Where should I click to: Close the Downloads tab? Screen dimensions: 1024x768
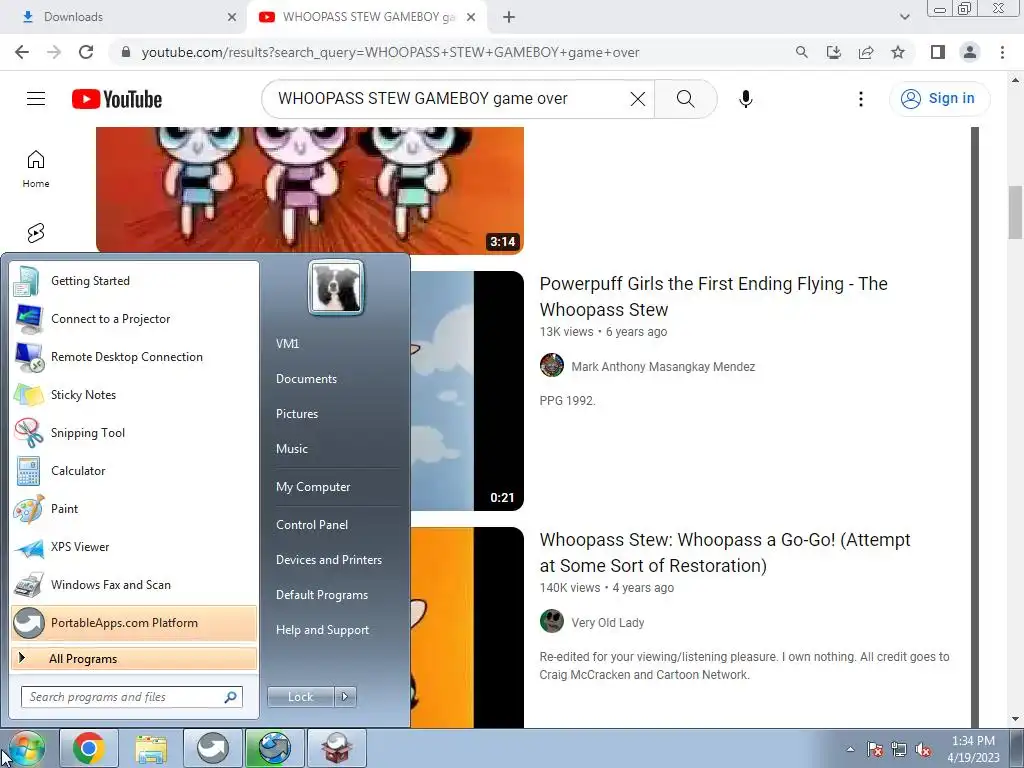232,17
